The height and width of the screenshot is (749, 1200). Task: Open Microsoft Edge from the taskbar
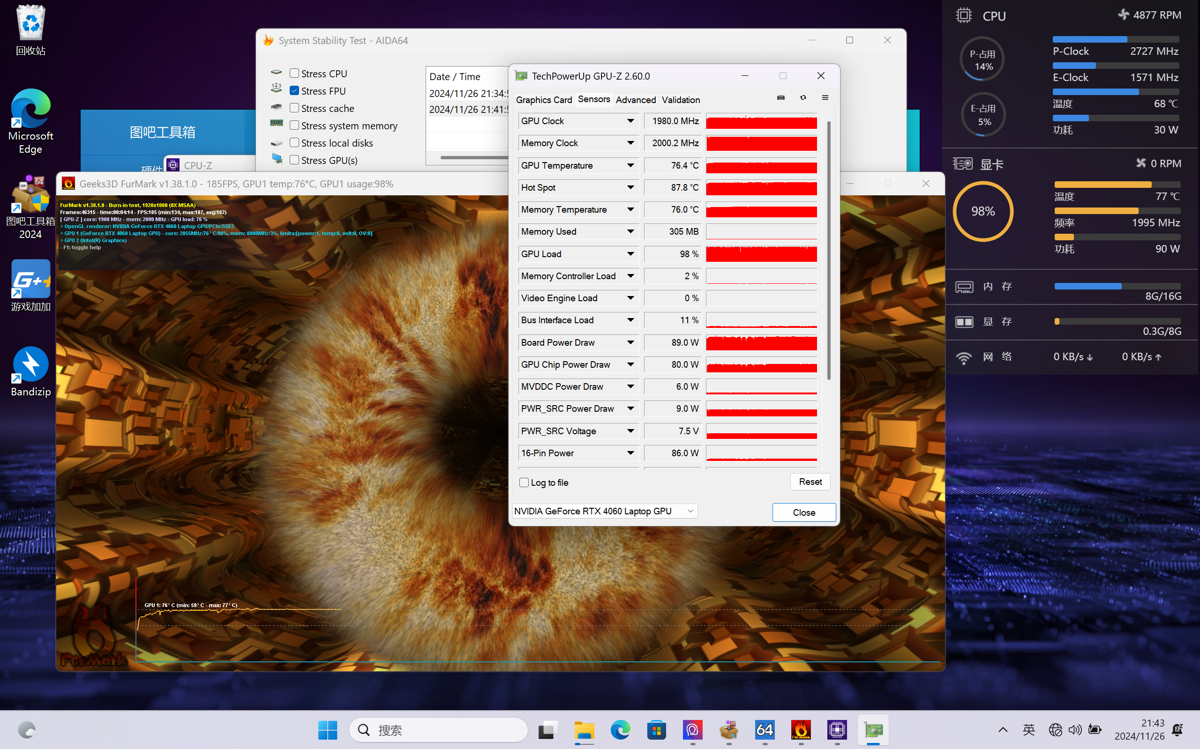click(x=620, y=730)
